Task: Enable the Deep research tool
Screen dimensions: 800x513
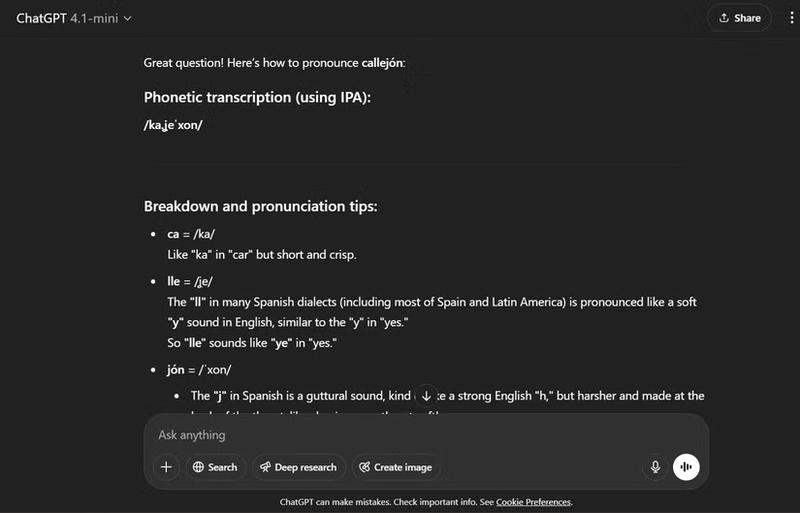Action: tap(298, 467)
